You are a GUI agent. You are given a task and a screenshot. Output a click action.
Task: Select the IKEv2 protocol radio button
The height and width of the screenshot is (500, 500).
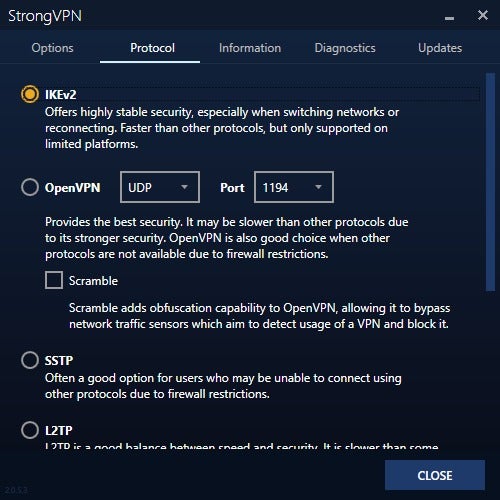pyautogui.click(x=30, y=94)
